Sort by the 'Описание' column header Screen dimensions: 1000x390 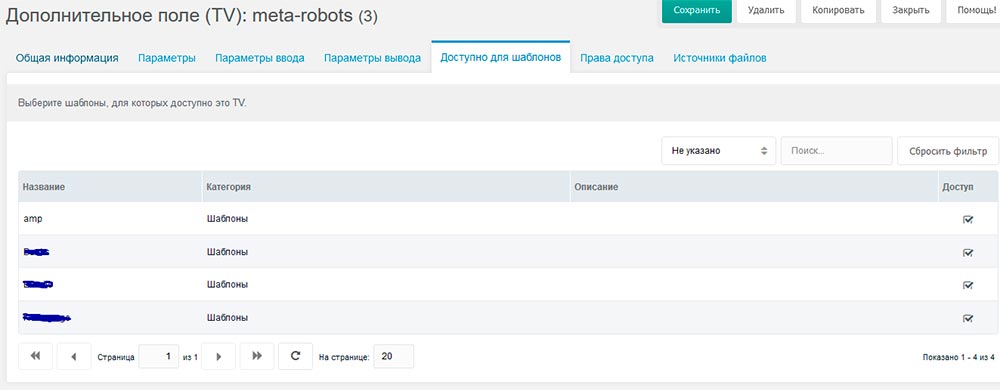754,187
